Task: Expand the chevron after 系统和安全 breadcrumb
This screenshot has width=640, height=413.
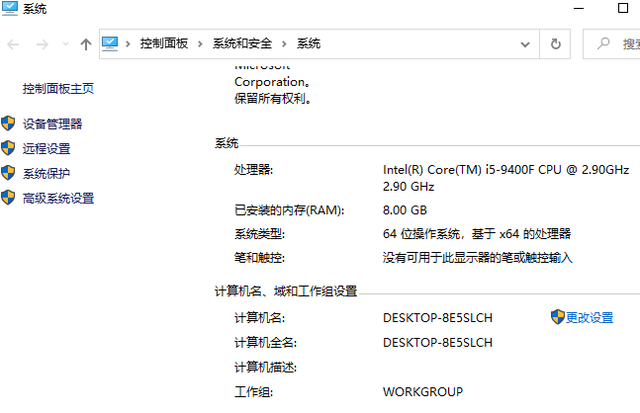Action: click(x=286, y=44)
